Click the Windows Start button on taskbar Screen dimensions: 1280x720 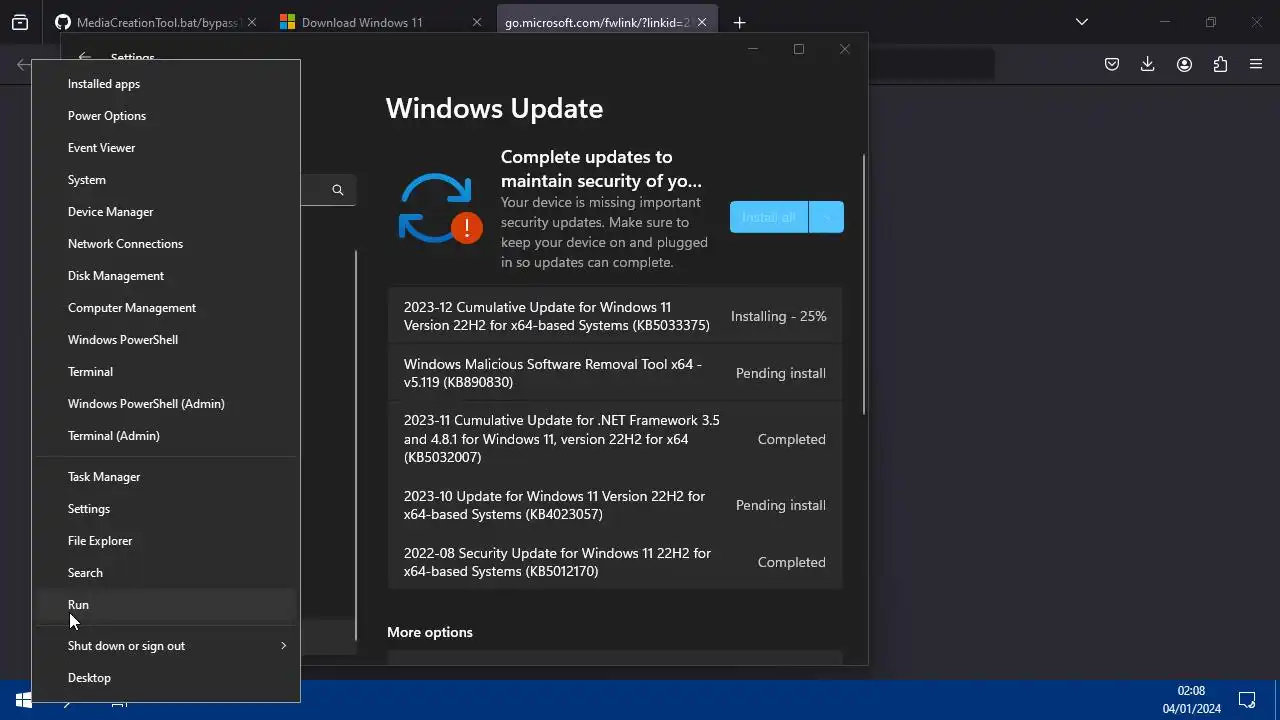tap(22, 701)
